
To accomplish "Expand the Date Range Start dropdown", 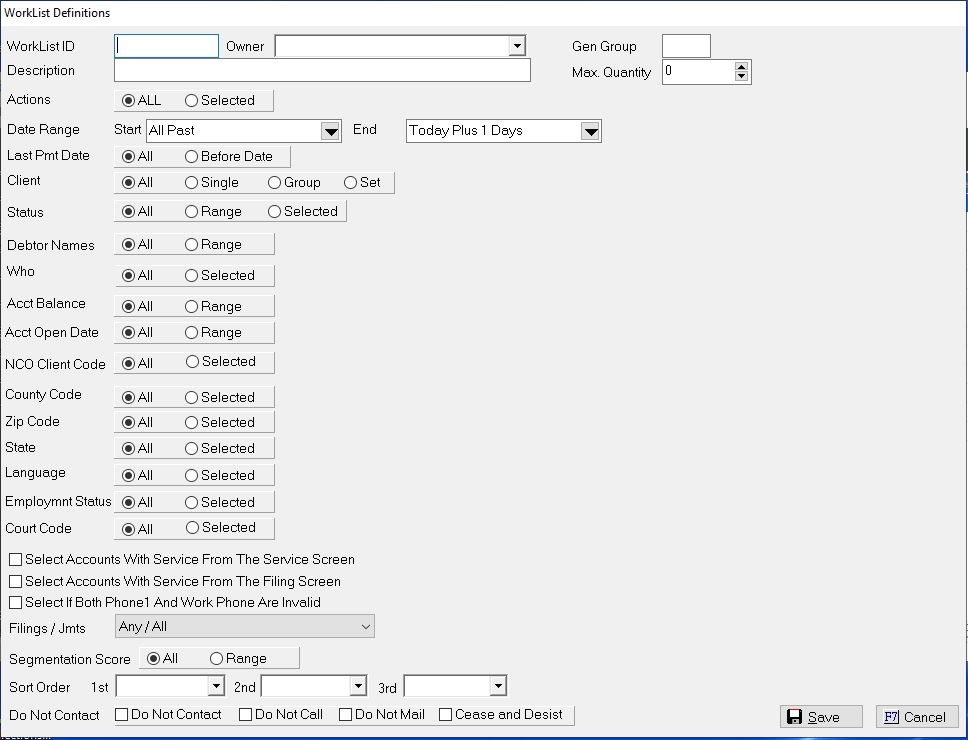I will (x=331, y=131).
